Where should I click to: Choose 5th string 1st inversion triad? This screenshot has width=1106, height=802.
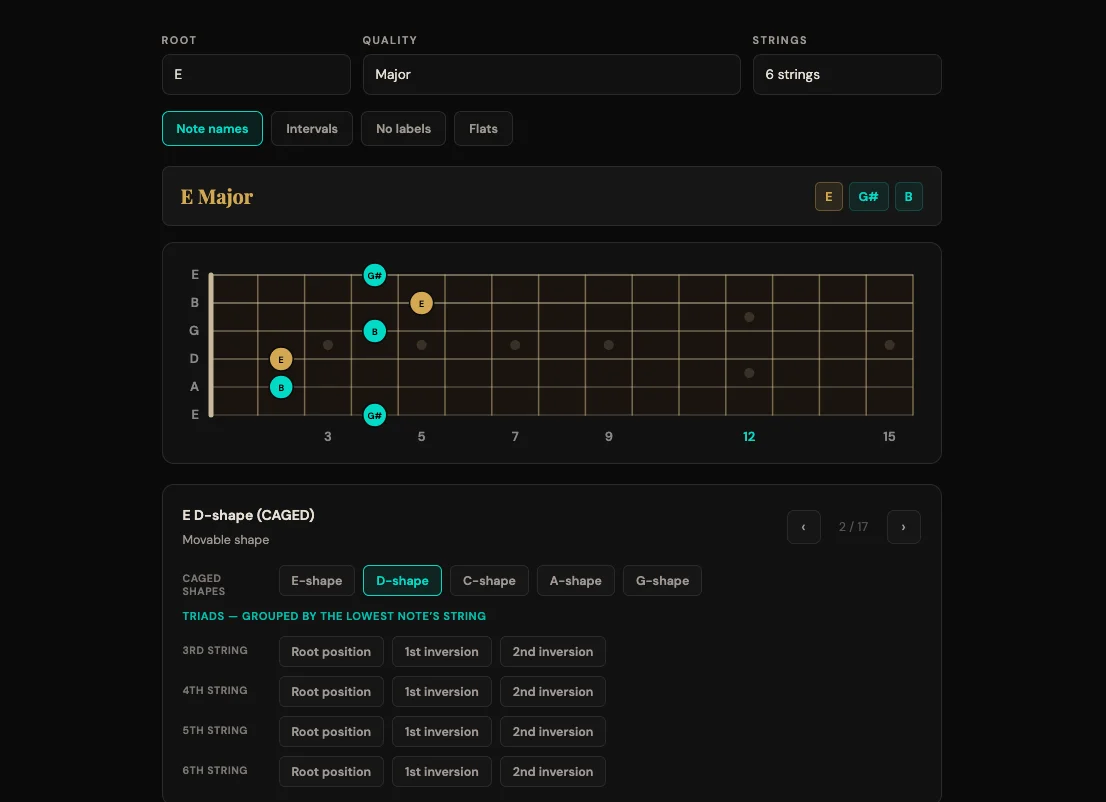tap(442, 732)
